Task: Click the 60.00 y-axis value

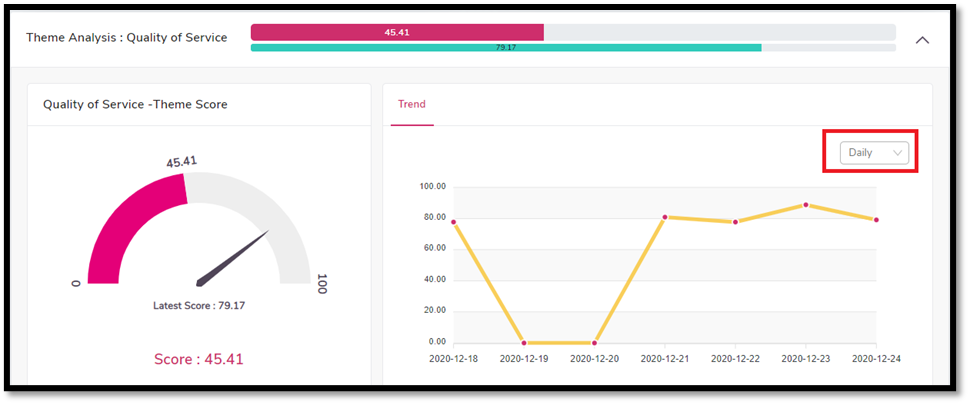Action: pos(434,248)
